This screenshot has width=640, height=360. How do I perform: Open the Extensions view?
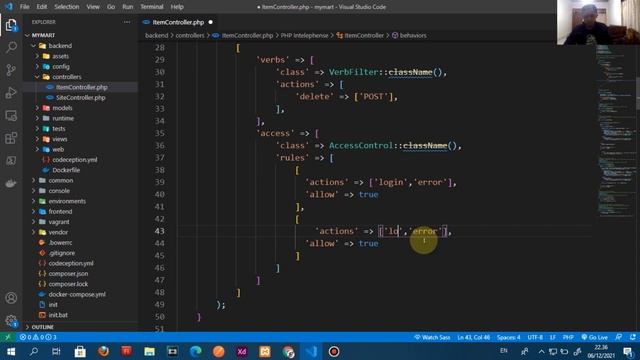point(11,138)
